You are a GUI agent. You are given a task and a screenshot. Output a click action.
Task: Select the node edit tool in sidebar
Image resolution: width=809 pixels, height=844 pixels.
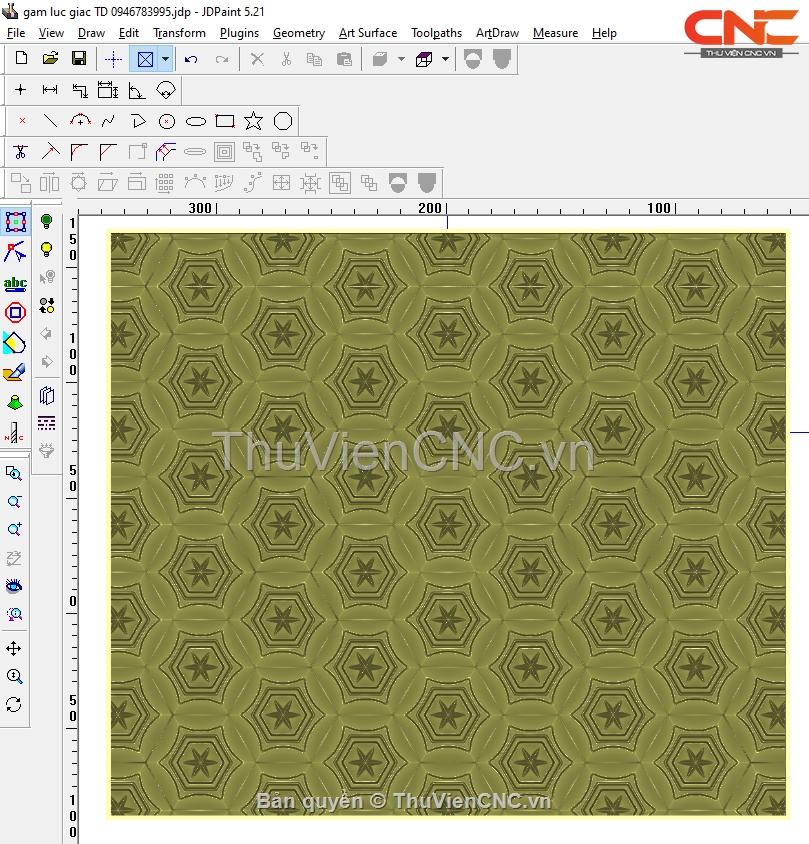15,251
